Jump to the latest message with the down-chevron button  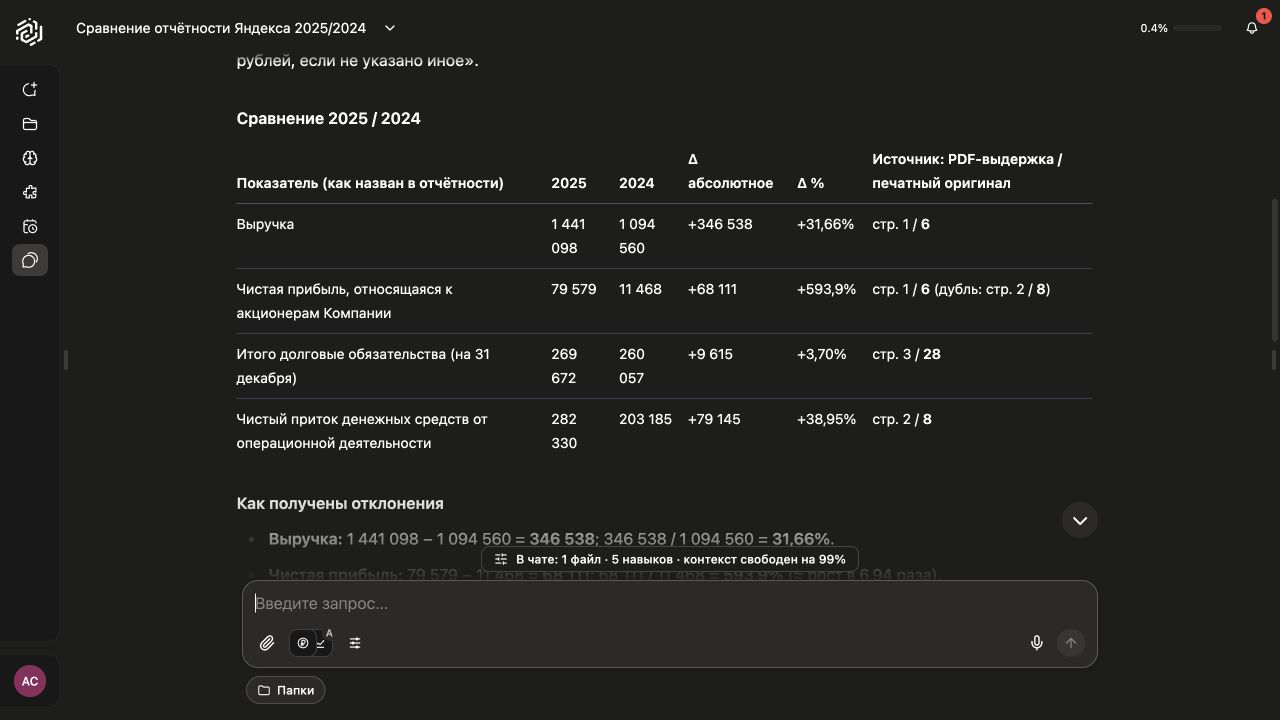point(1080,520)
